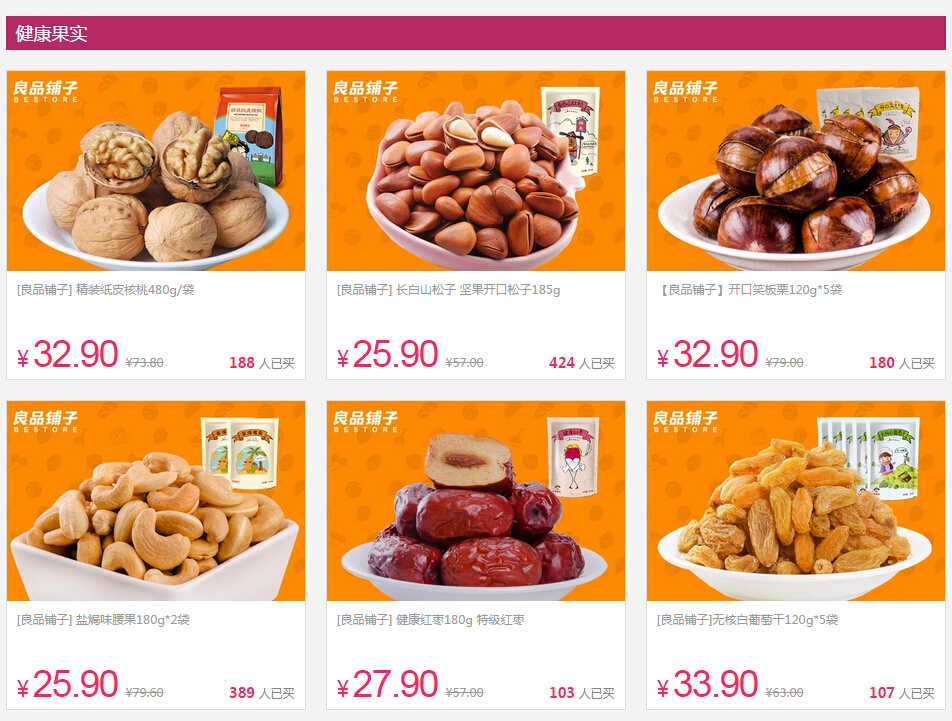Click the red dates ¥27.90 price
Viewport: 952px width, 721px height.
pyautogui.click(x=387, y=685)
